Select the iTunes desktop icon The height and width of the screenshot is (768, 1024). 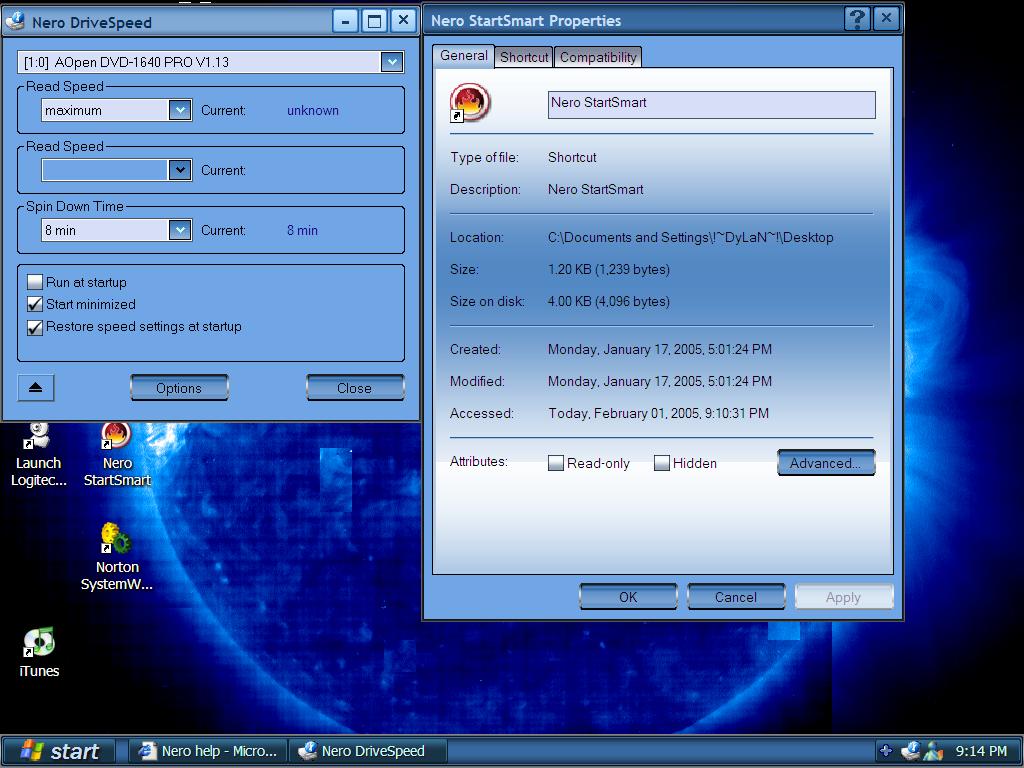click(x=39, y=643)
